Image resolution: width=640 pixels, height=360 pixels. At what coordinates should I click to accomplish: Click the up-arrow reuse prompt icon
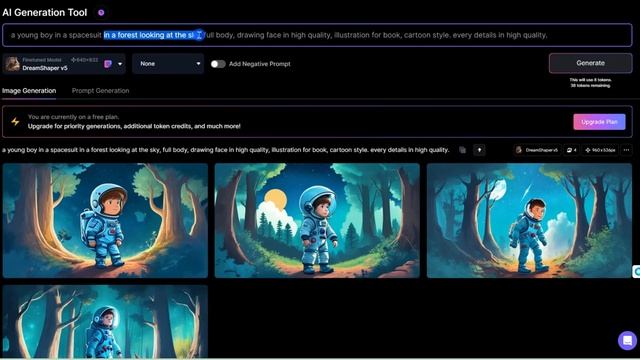click(480, 150)
